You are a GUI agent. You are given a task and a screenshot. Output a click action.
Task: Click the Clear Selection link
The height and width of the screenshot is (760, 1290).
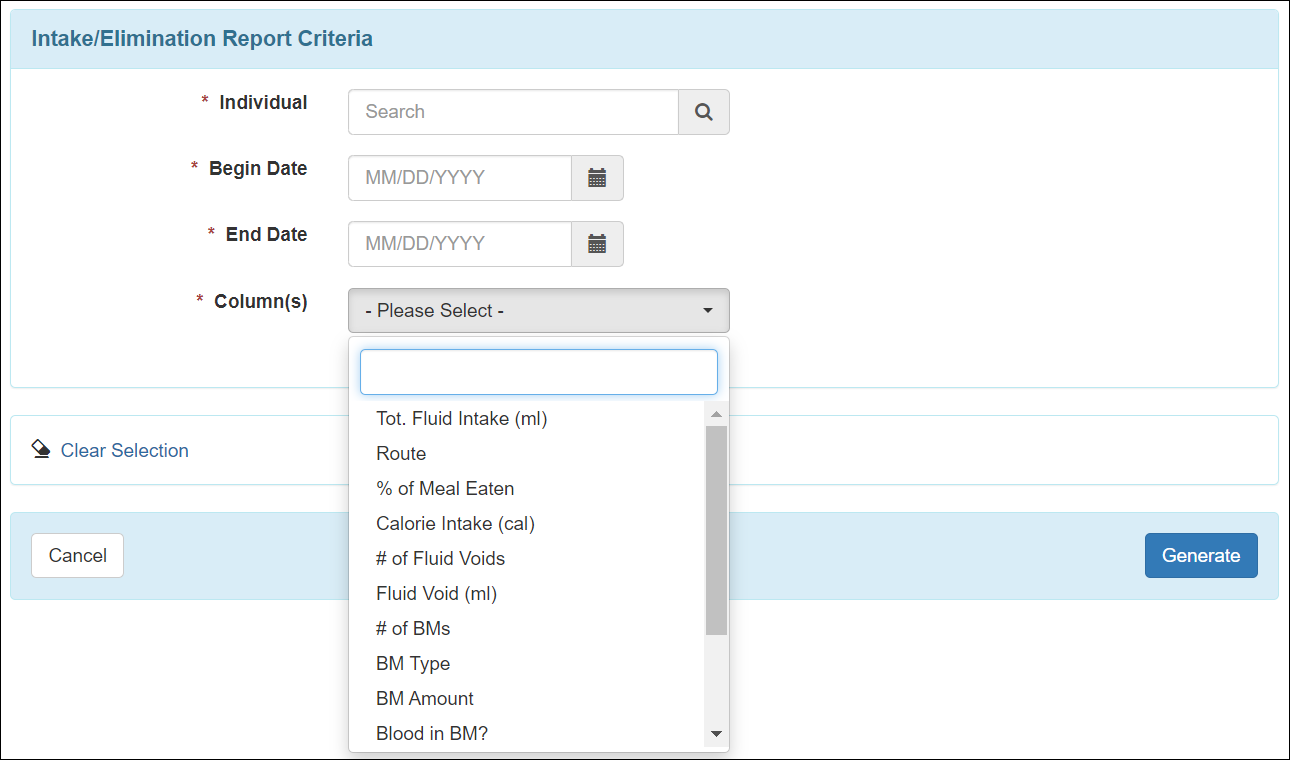coord(124,451)
